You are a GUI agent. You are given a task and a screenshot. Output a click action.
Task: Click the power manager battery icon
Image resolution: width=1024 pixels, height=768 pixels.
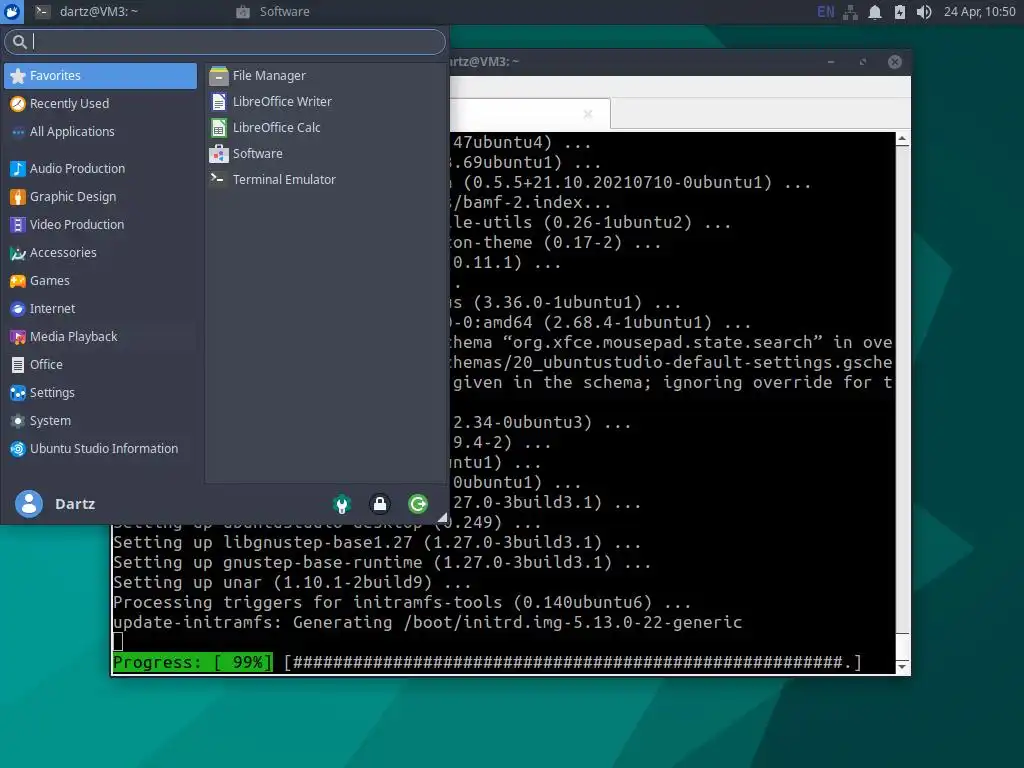click(900, 12)
